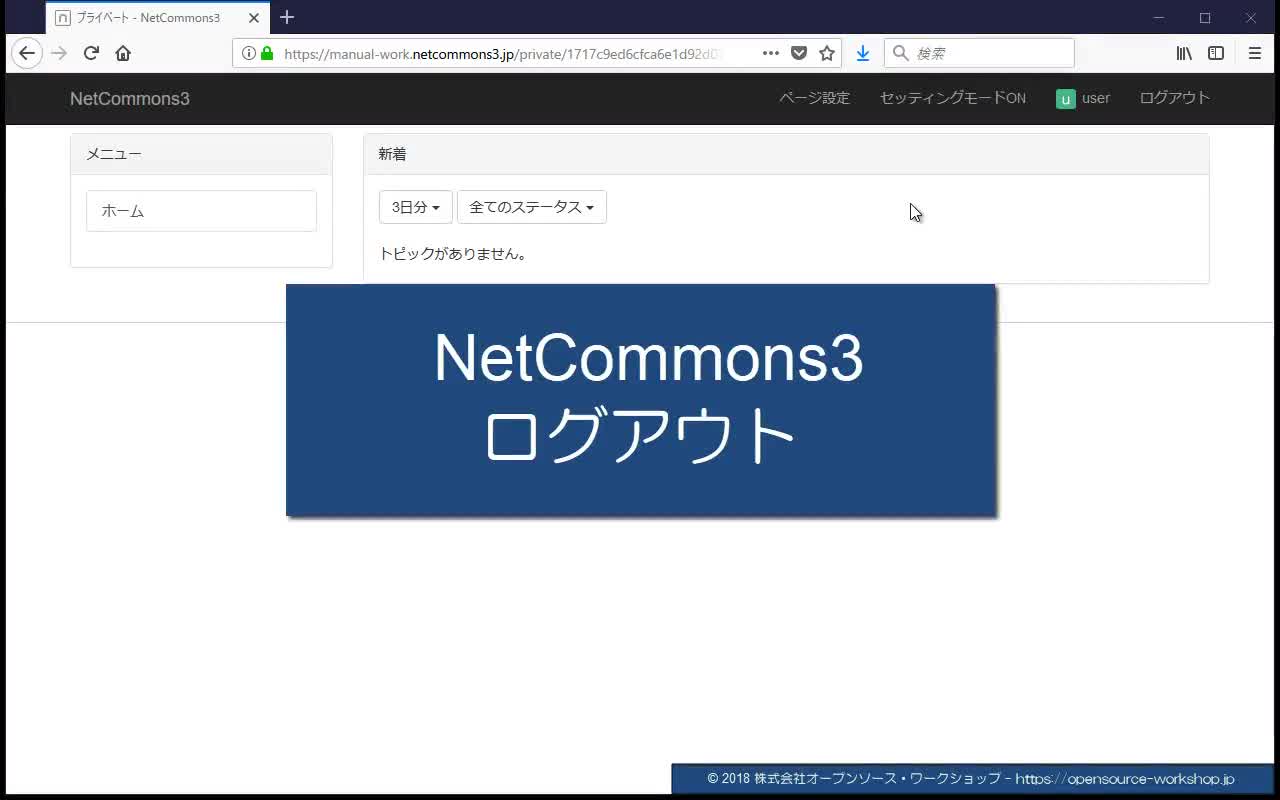The image size is (1280, 800).
Task: Expand the 3日分 period dropdown
Action: tap(416, 207)
